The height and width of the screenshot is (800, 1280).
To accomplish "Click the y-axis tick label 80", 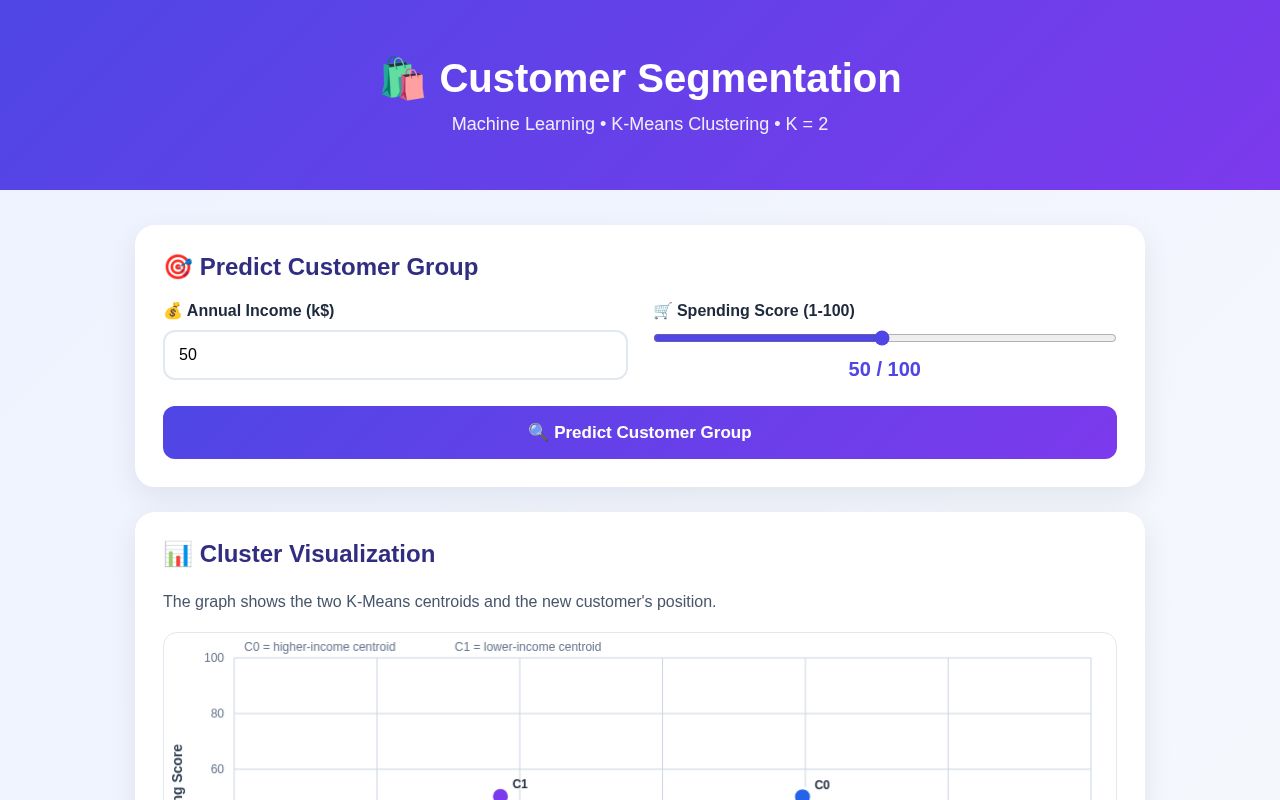I will click(217, 714).
